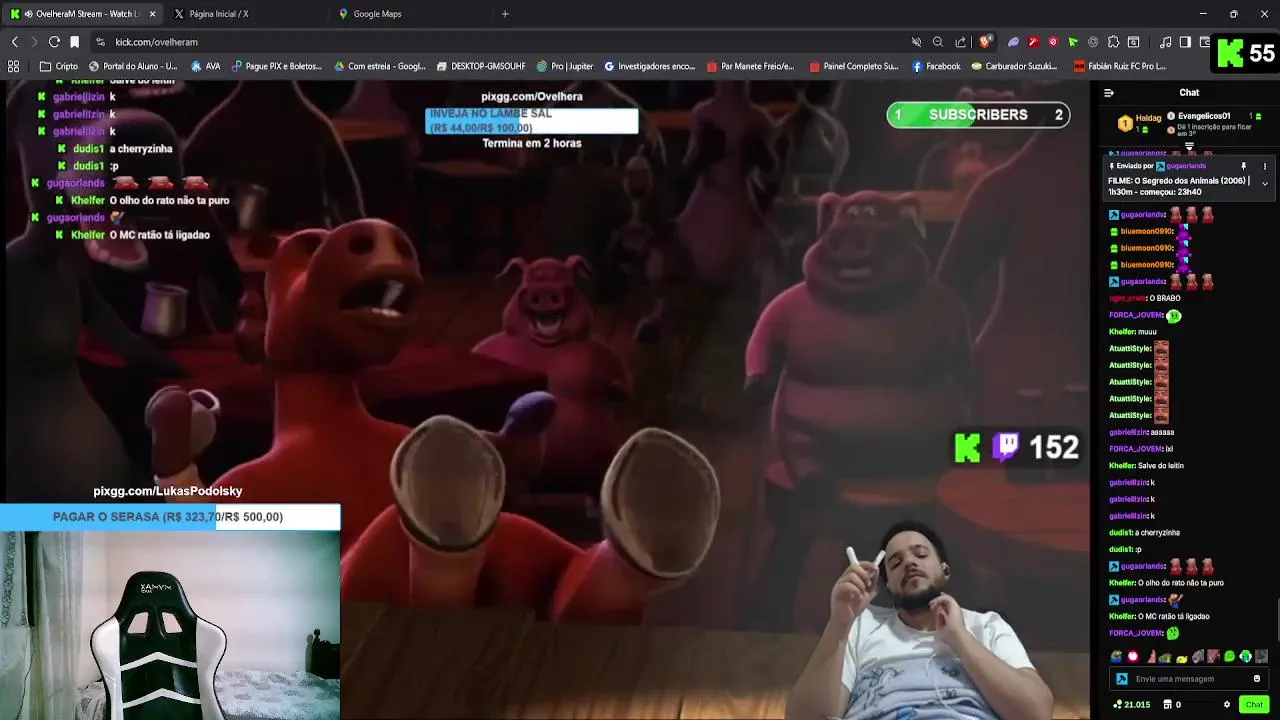
Task: Close the OvelheraM Stream tab
Action: click(x=152, y=14)
